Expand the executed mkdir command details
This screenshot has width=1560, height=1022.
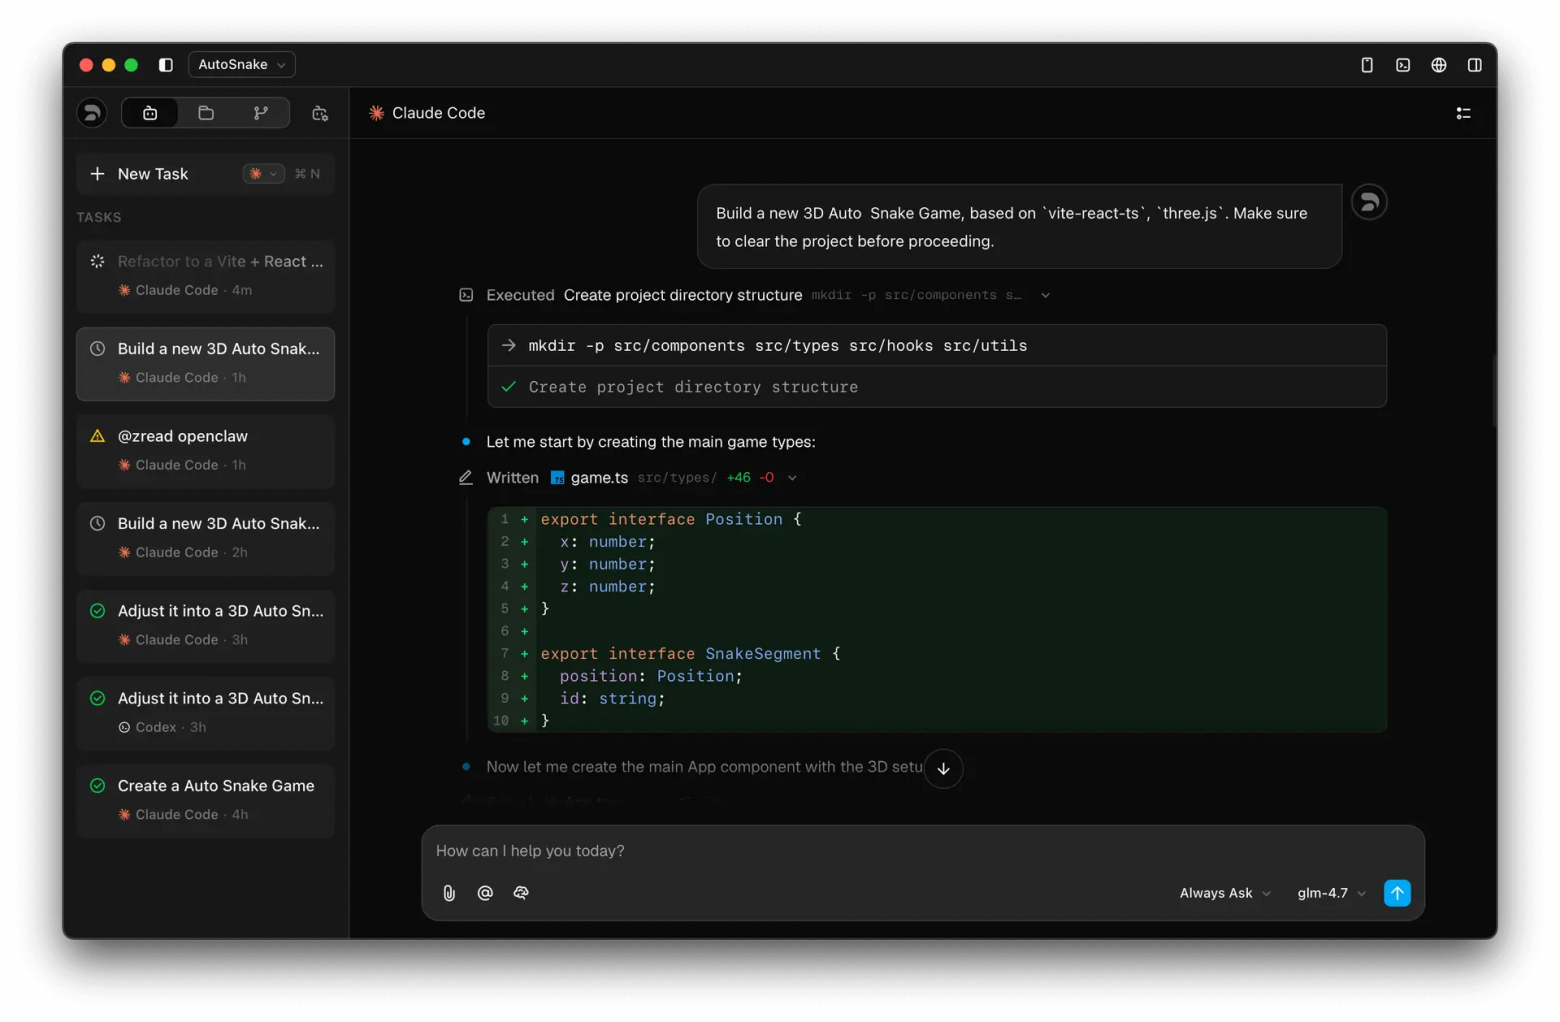[x=1044, y=295]
